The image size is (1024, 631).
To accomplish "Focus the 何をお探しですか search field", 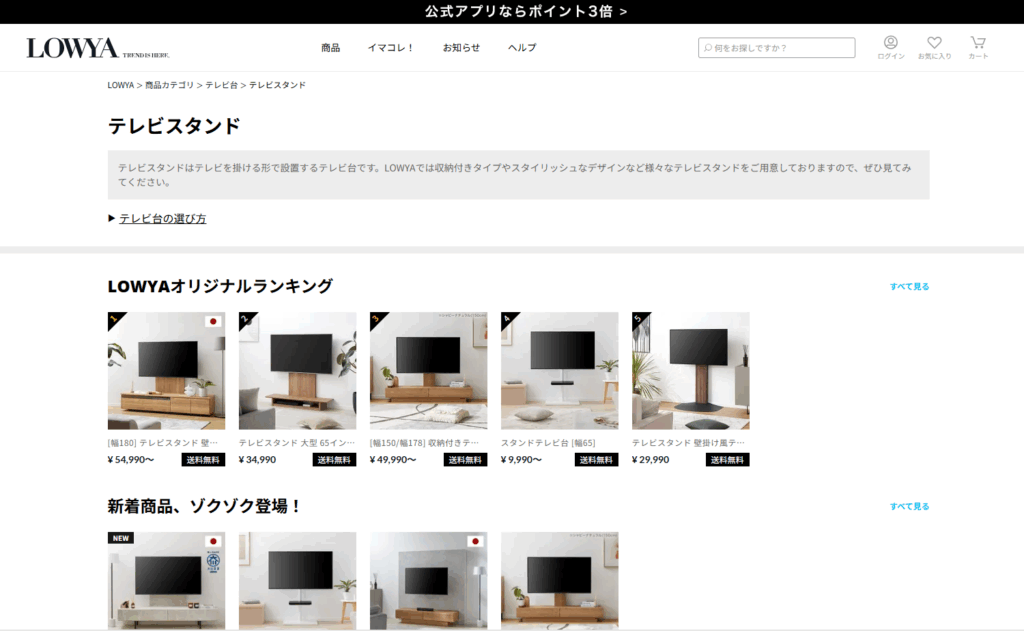I will click(782, 48).
